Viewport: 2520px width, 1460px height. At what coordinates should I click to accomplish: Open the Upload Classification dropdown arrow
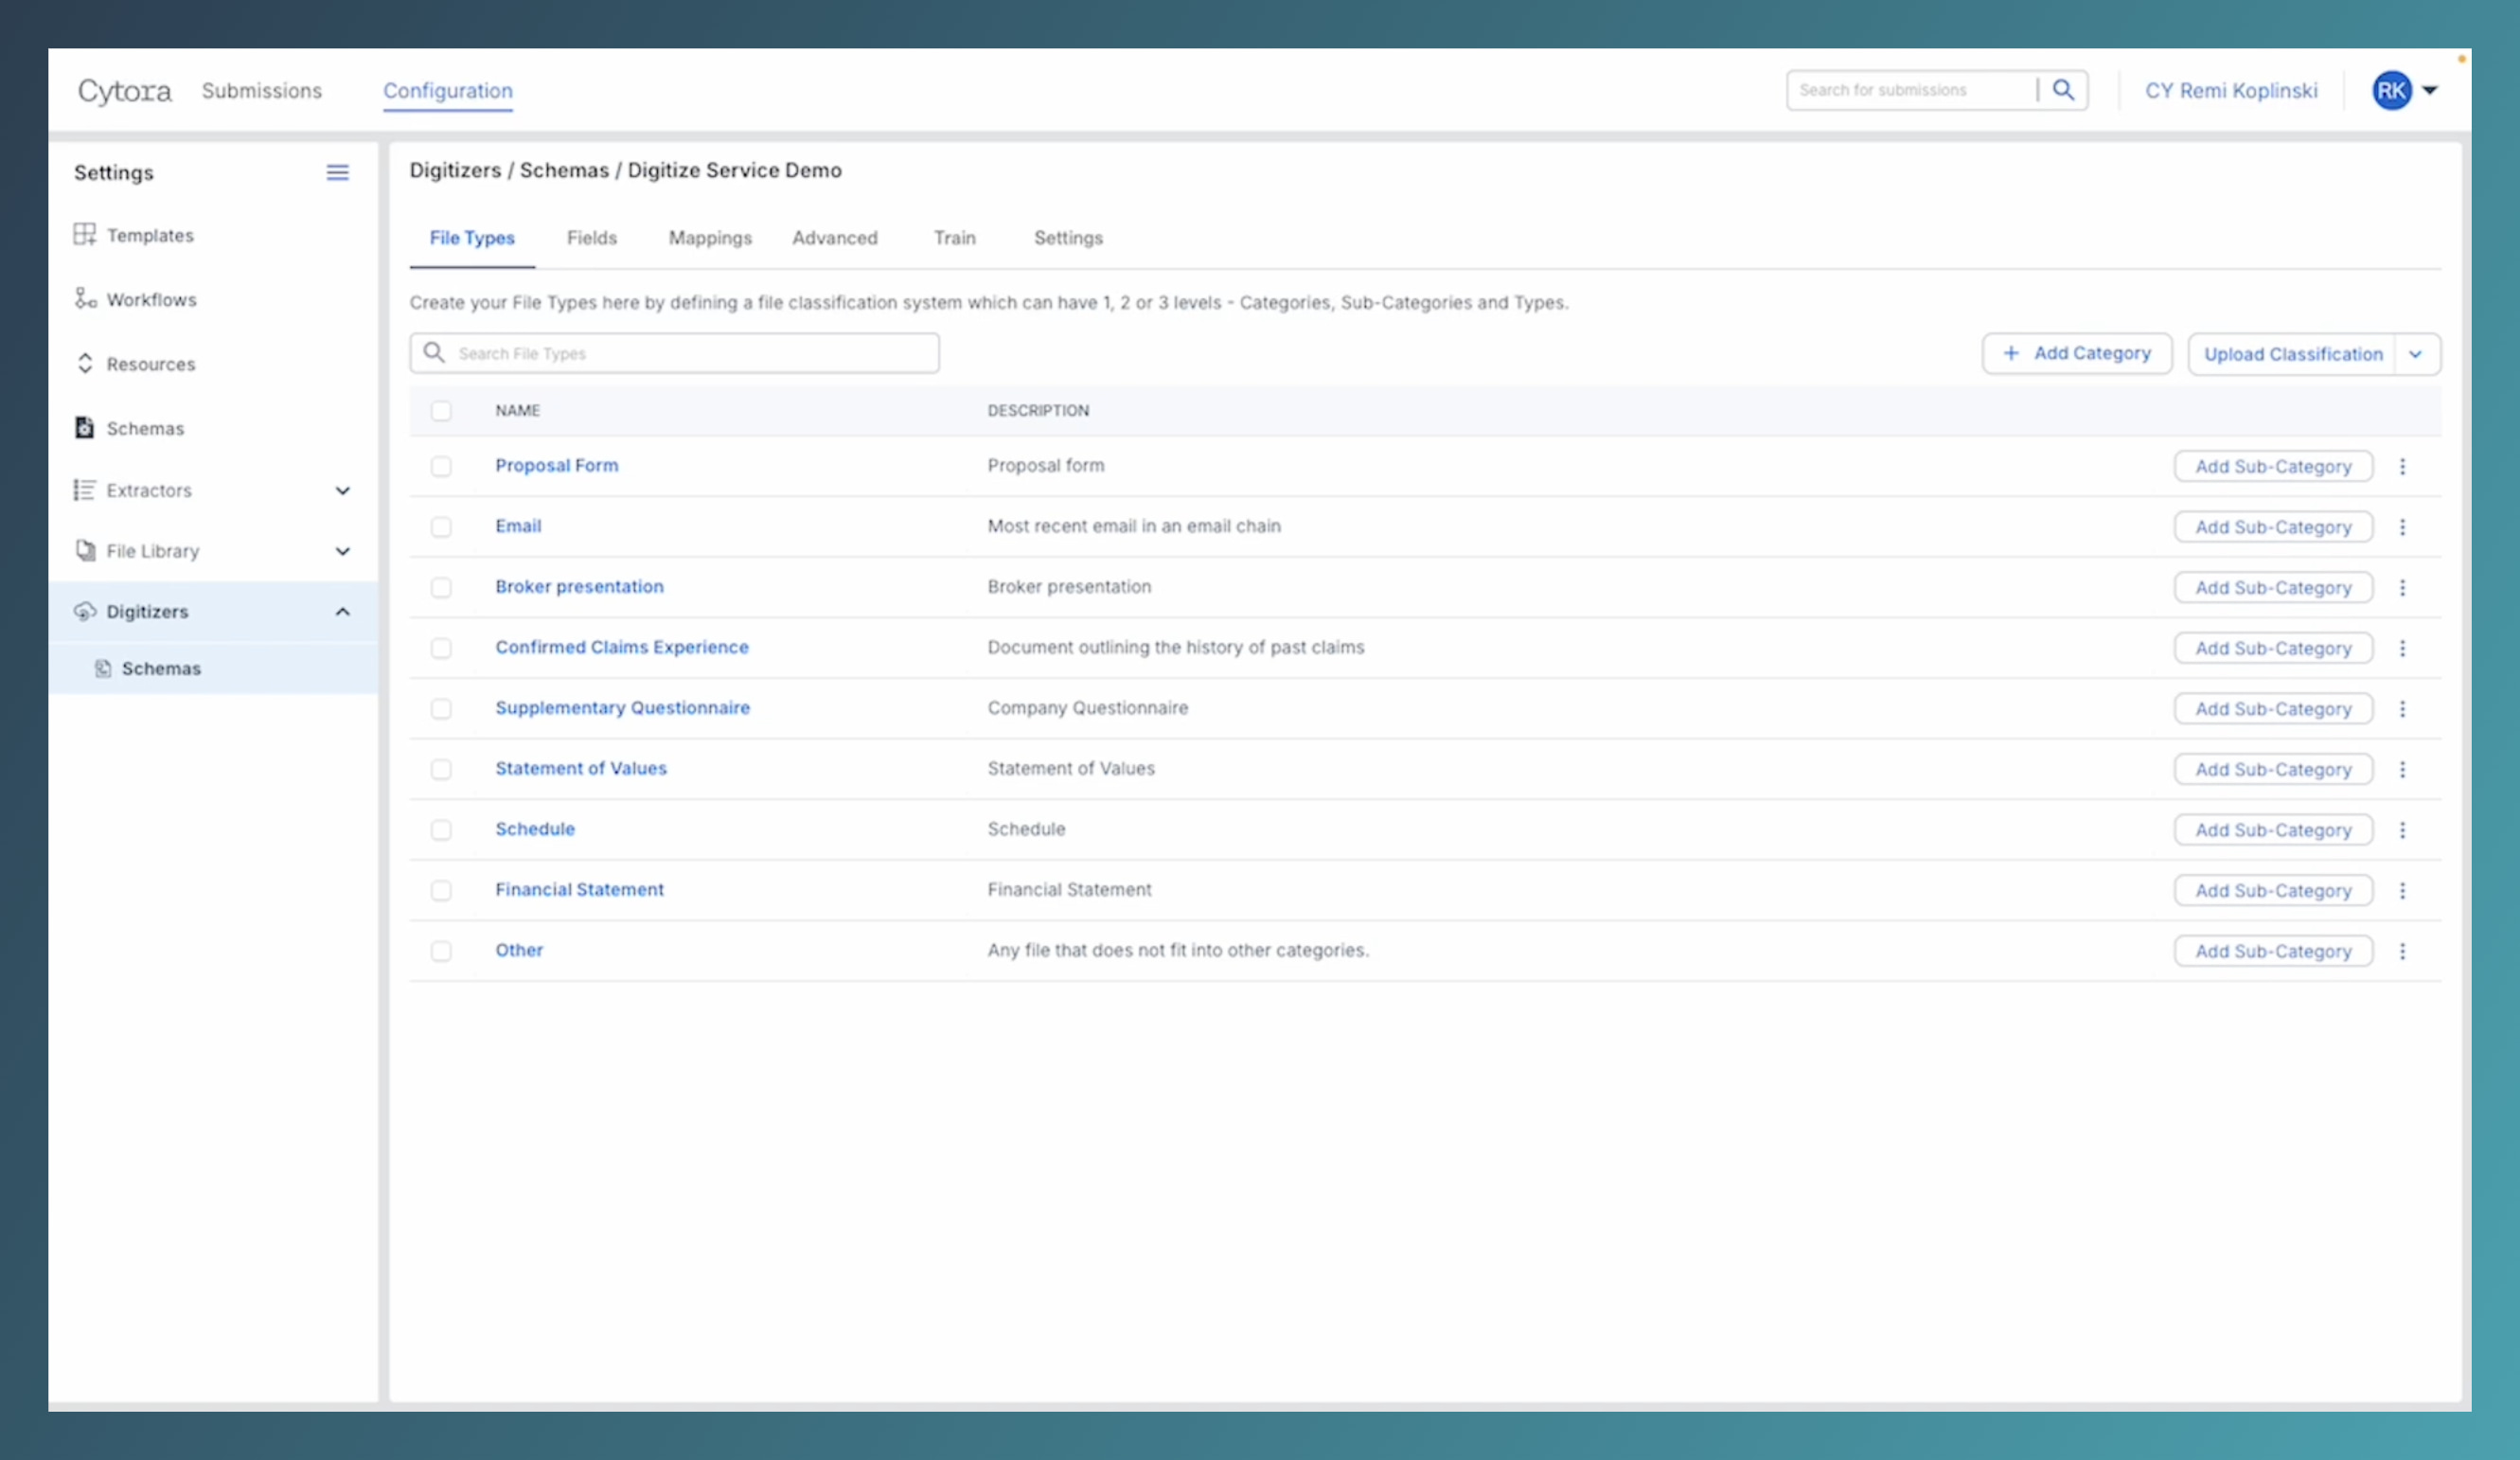2416,355
